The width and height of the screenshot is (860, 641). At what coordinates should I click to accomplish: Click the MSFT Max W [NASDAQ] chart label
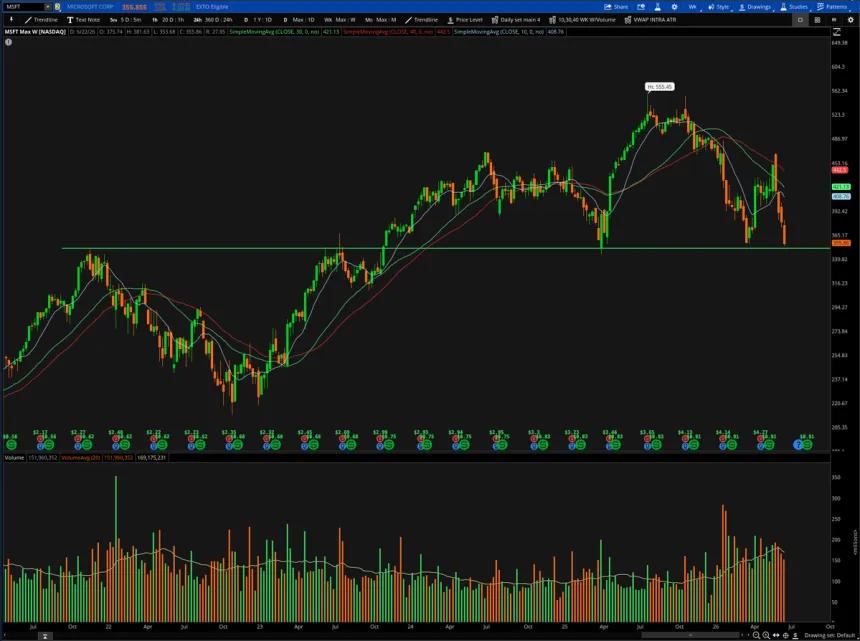pyautogui.click(x=35, y=32)
